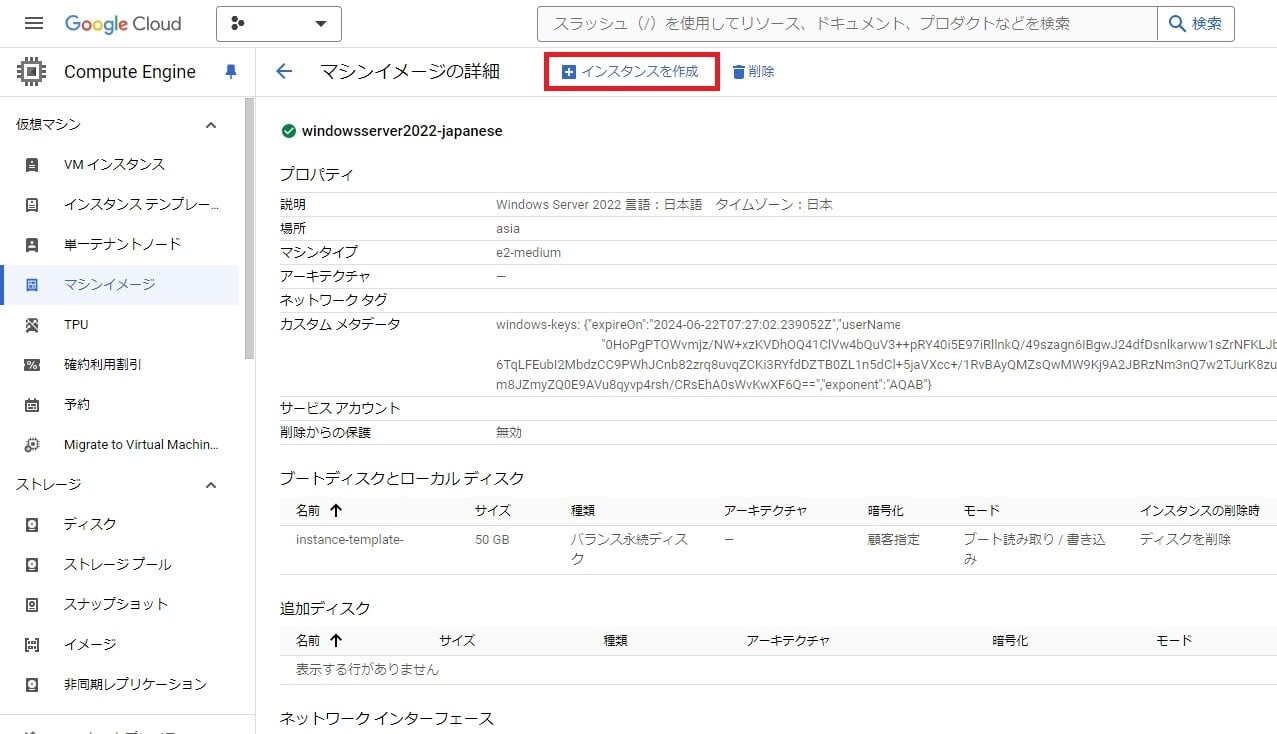The height and width of the screenshot is (734, 1277).
Task: Focus the resource search field
Action: pyautogui.click(x=847, y=24)
